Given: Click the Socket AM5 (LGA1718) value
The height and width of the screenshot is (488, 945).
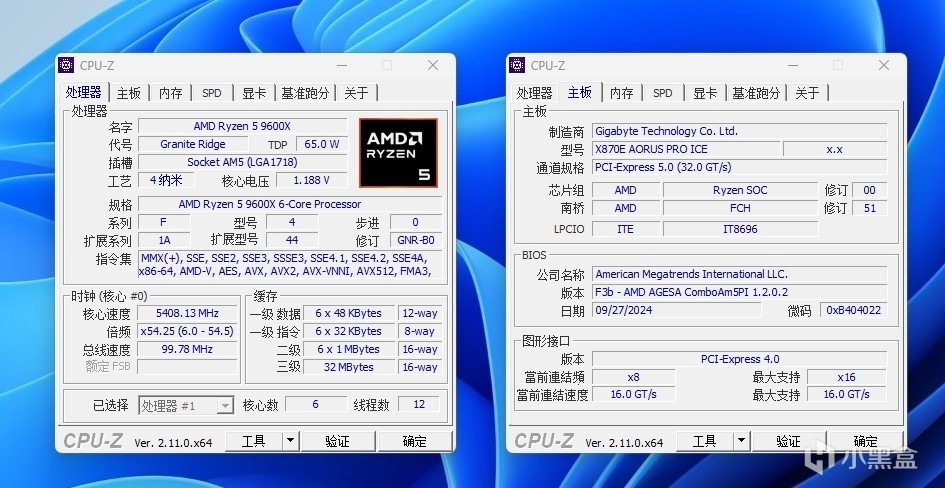Looking at the screenshot, I should pos(242,162).
